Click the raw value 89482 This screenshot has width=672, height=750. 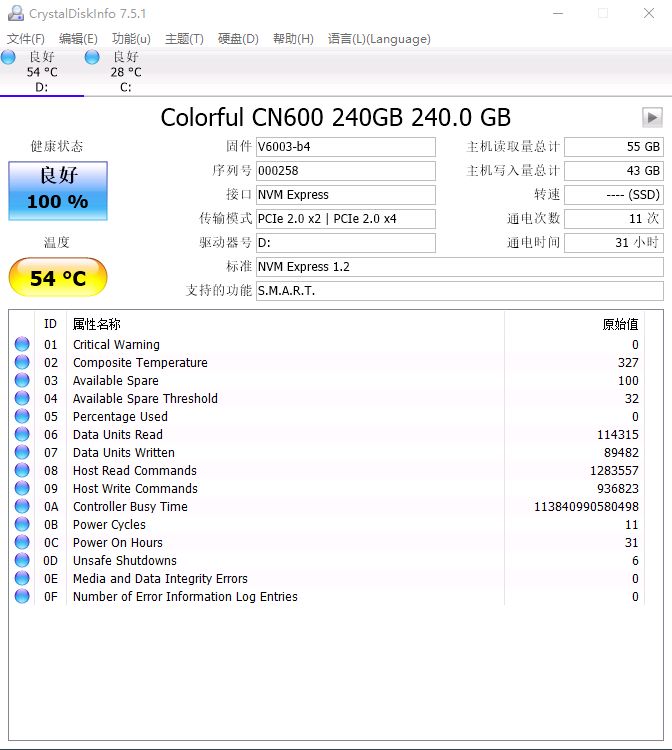pyautogui.click(x=621, y=452)
